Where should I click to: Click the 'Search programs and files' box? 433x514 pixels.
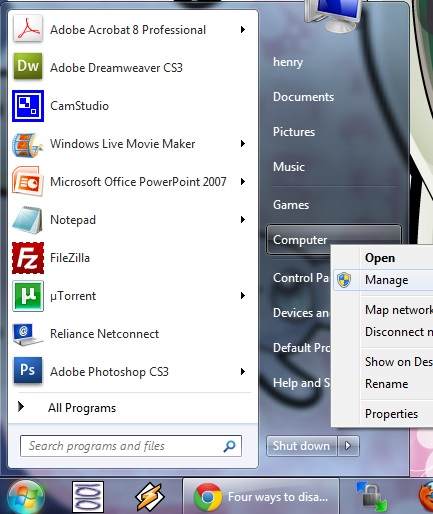click(131, 446)
